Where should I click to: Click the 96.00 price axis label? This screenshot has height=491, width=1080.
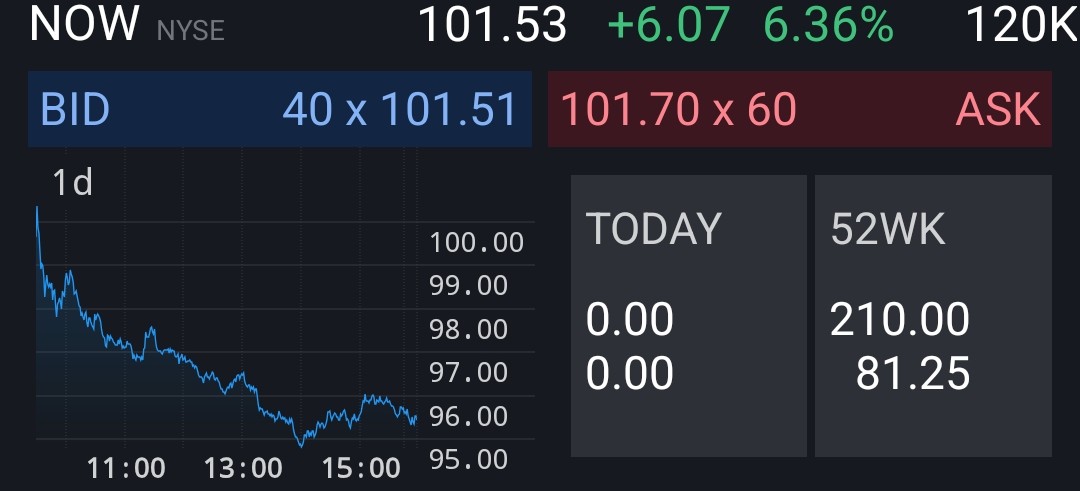[468, 416]
